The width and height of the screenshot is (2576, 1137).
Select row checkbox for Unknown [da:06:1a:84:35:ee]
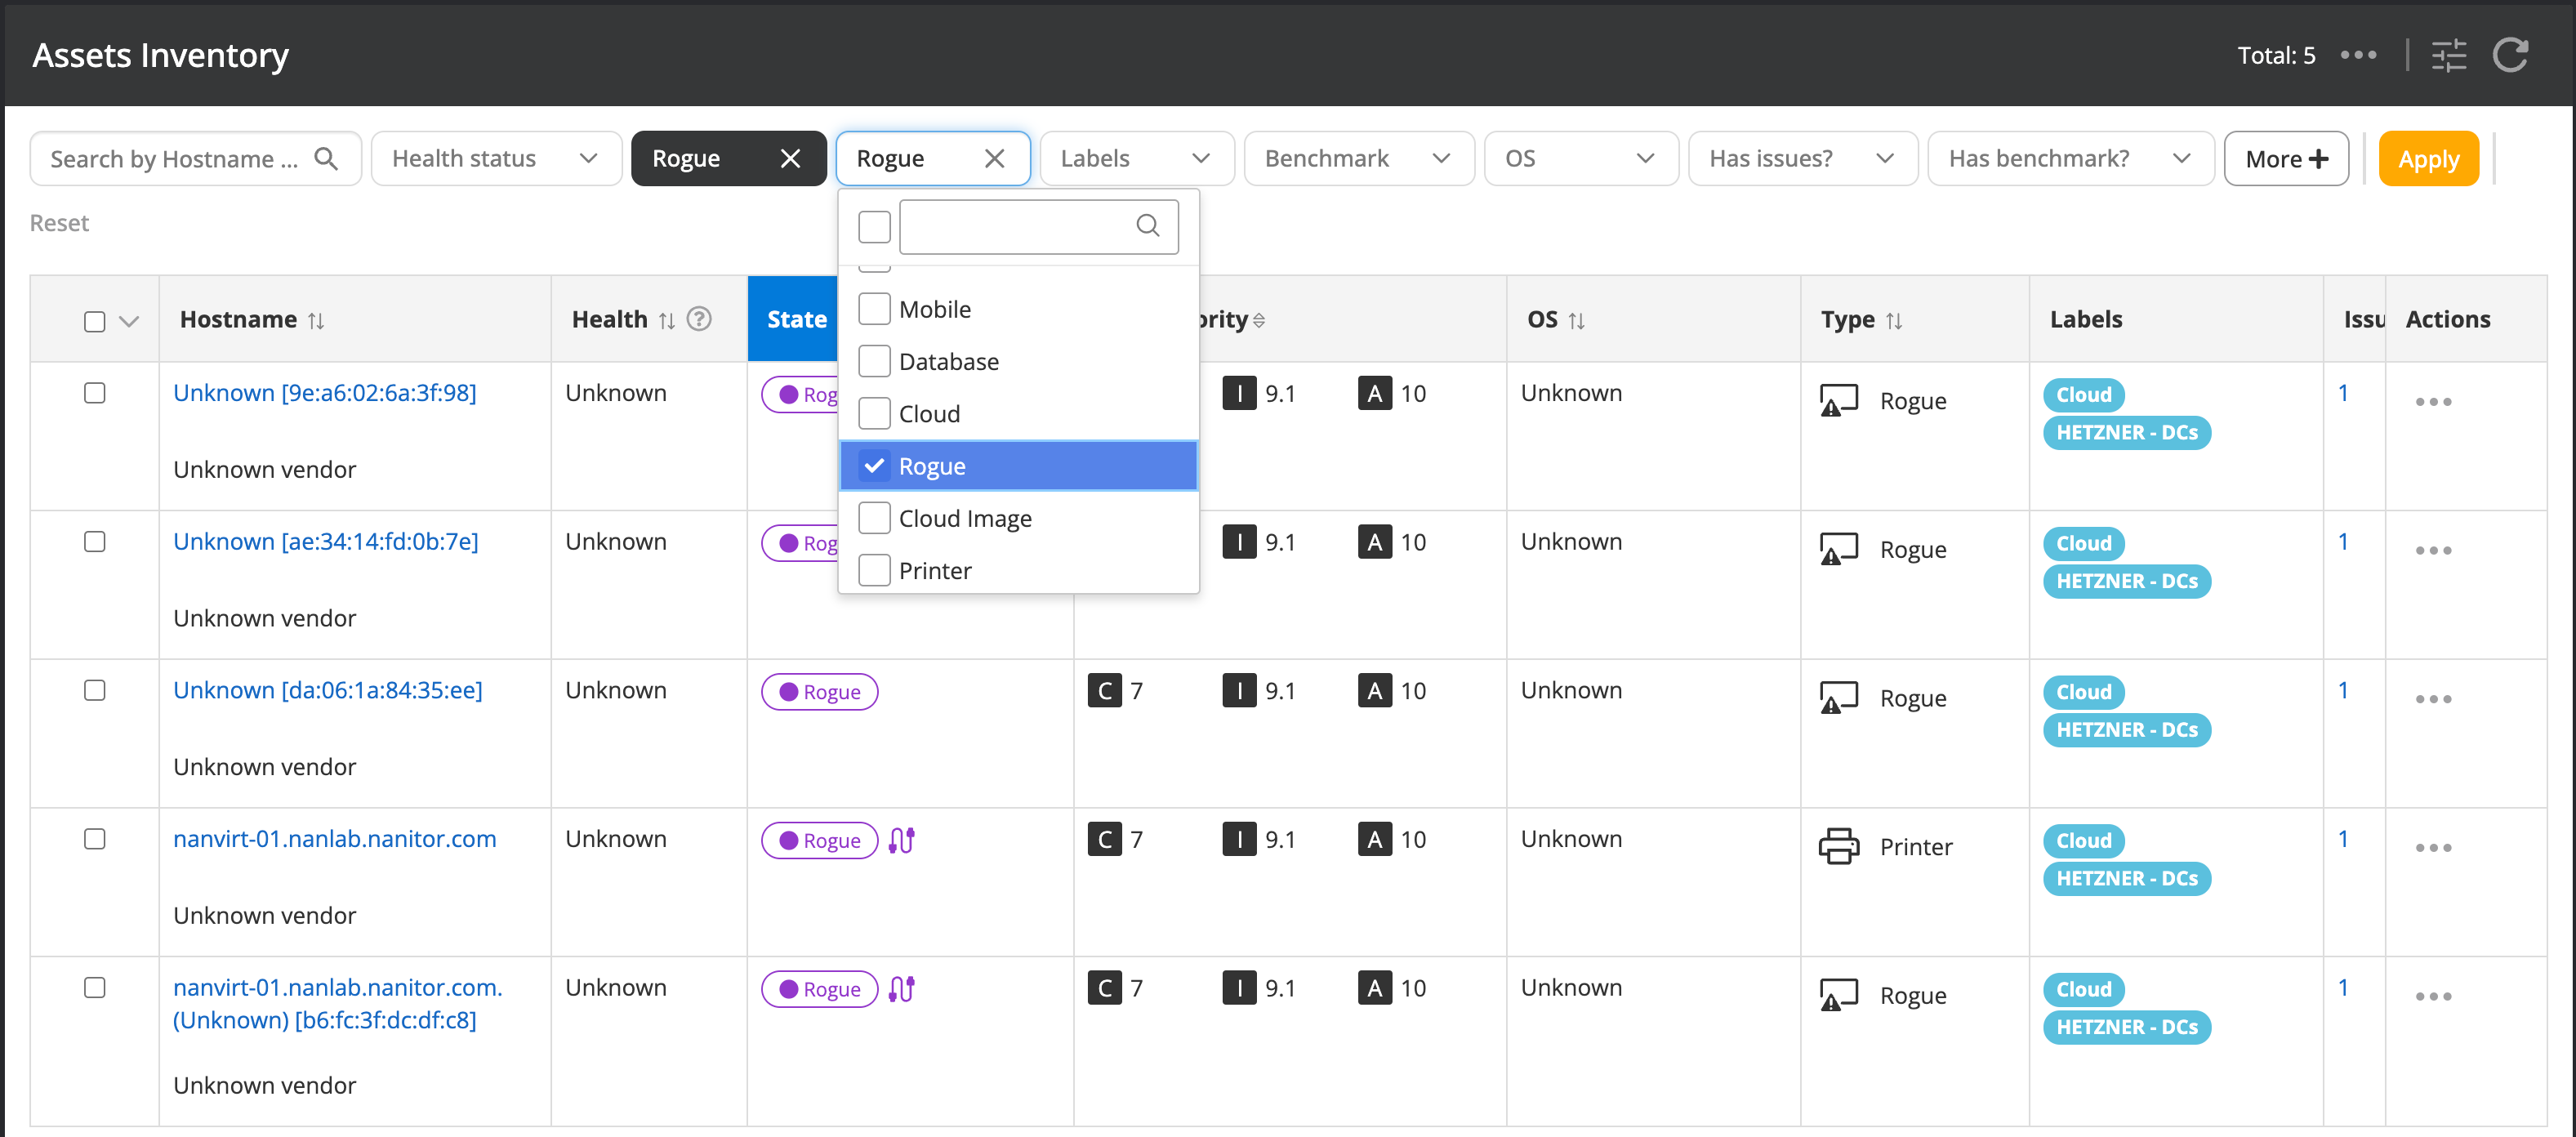(x=95, y=690)
